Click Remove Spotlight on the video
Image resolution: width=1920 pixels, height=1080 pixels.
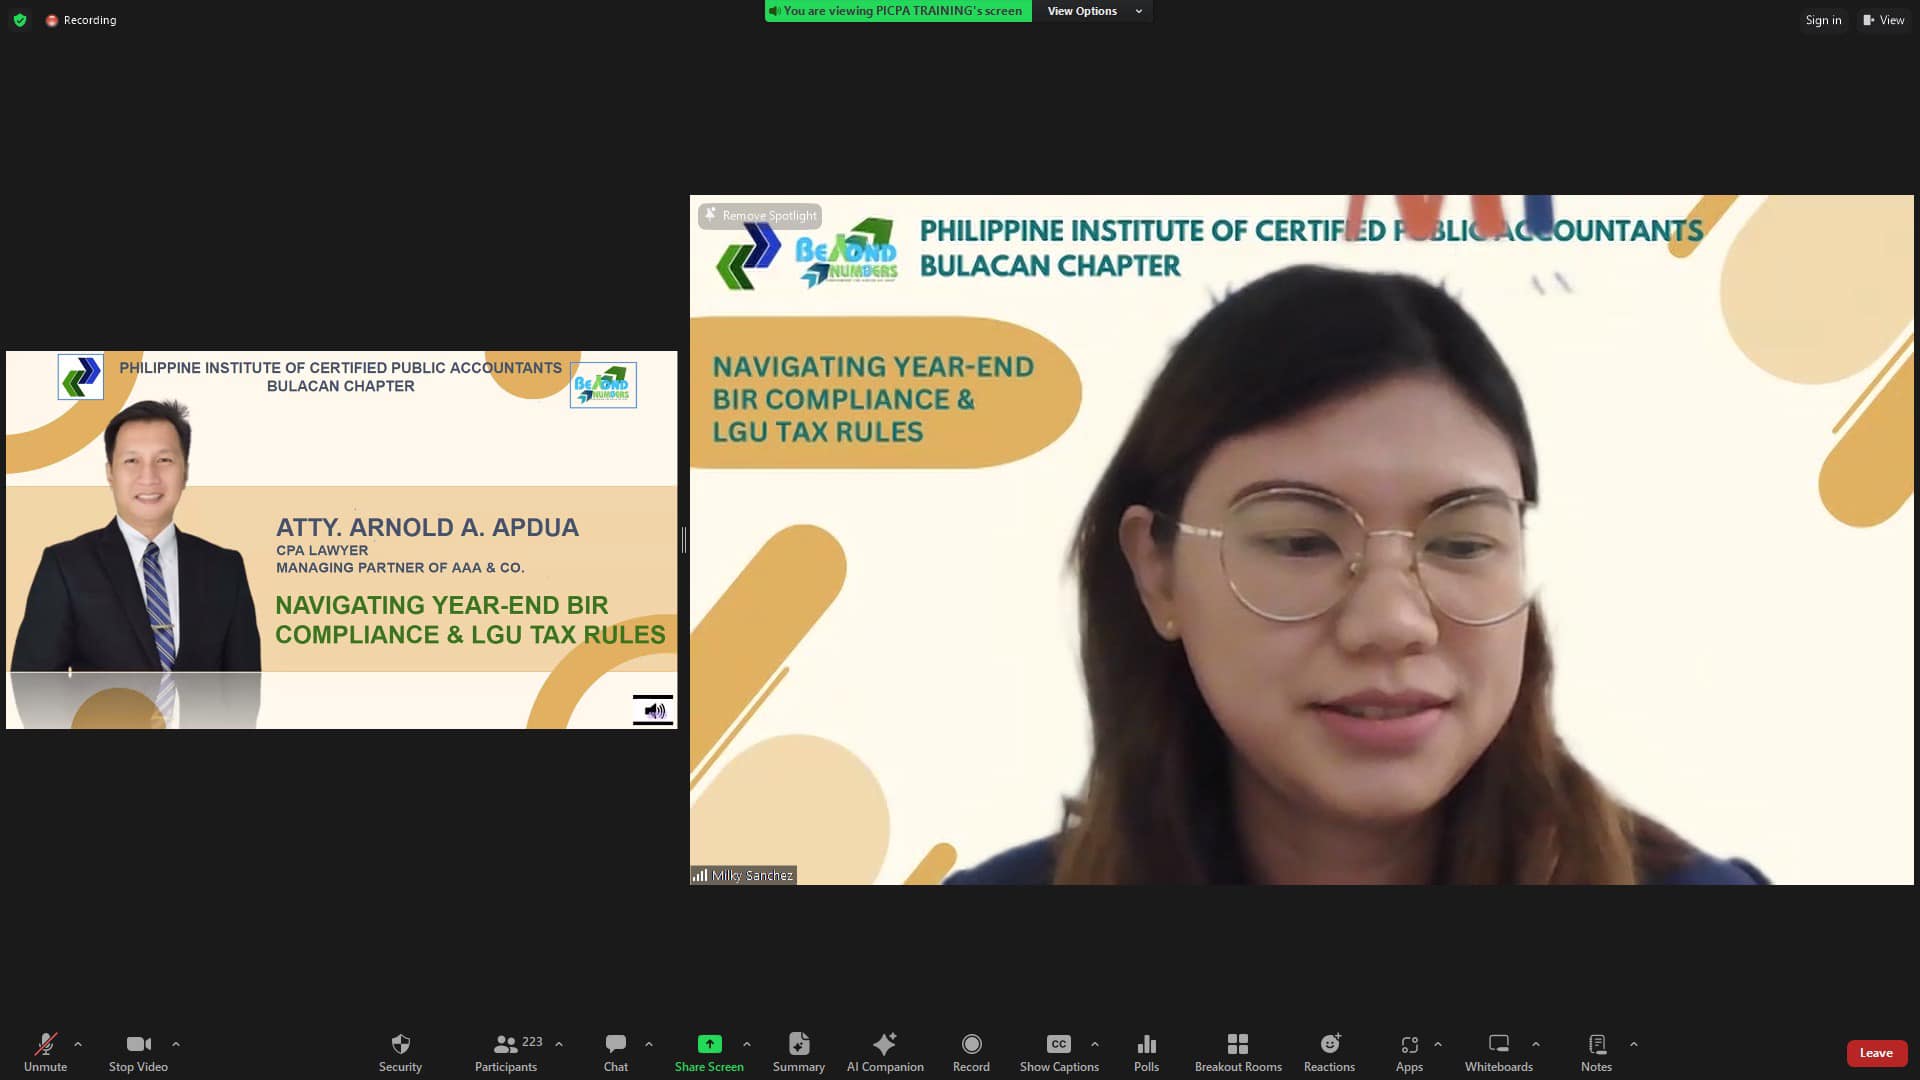(760, 215)
